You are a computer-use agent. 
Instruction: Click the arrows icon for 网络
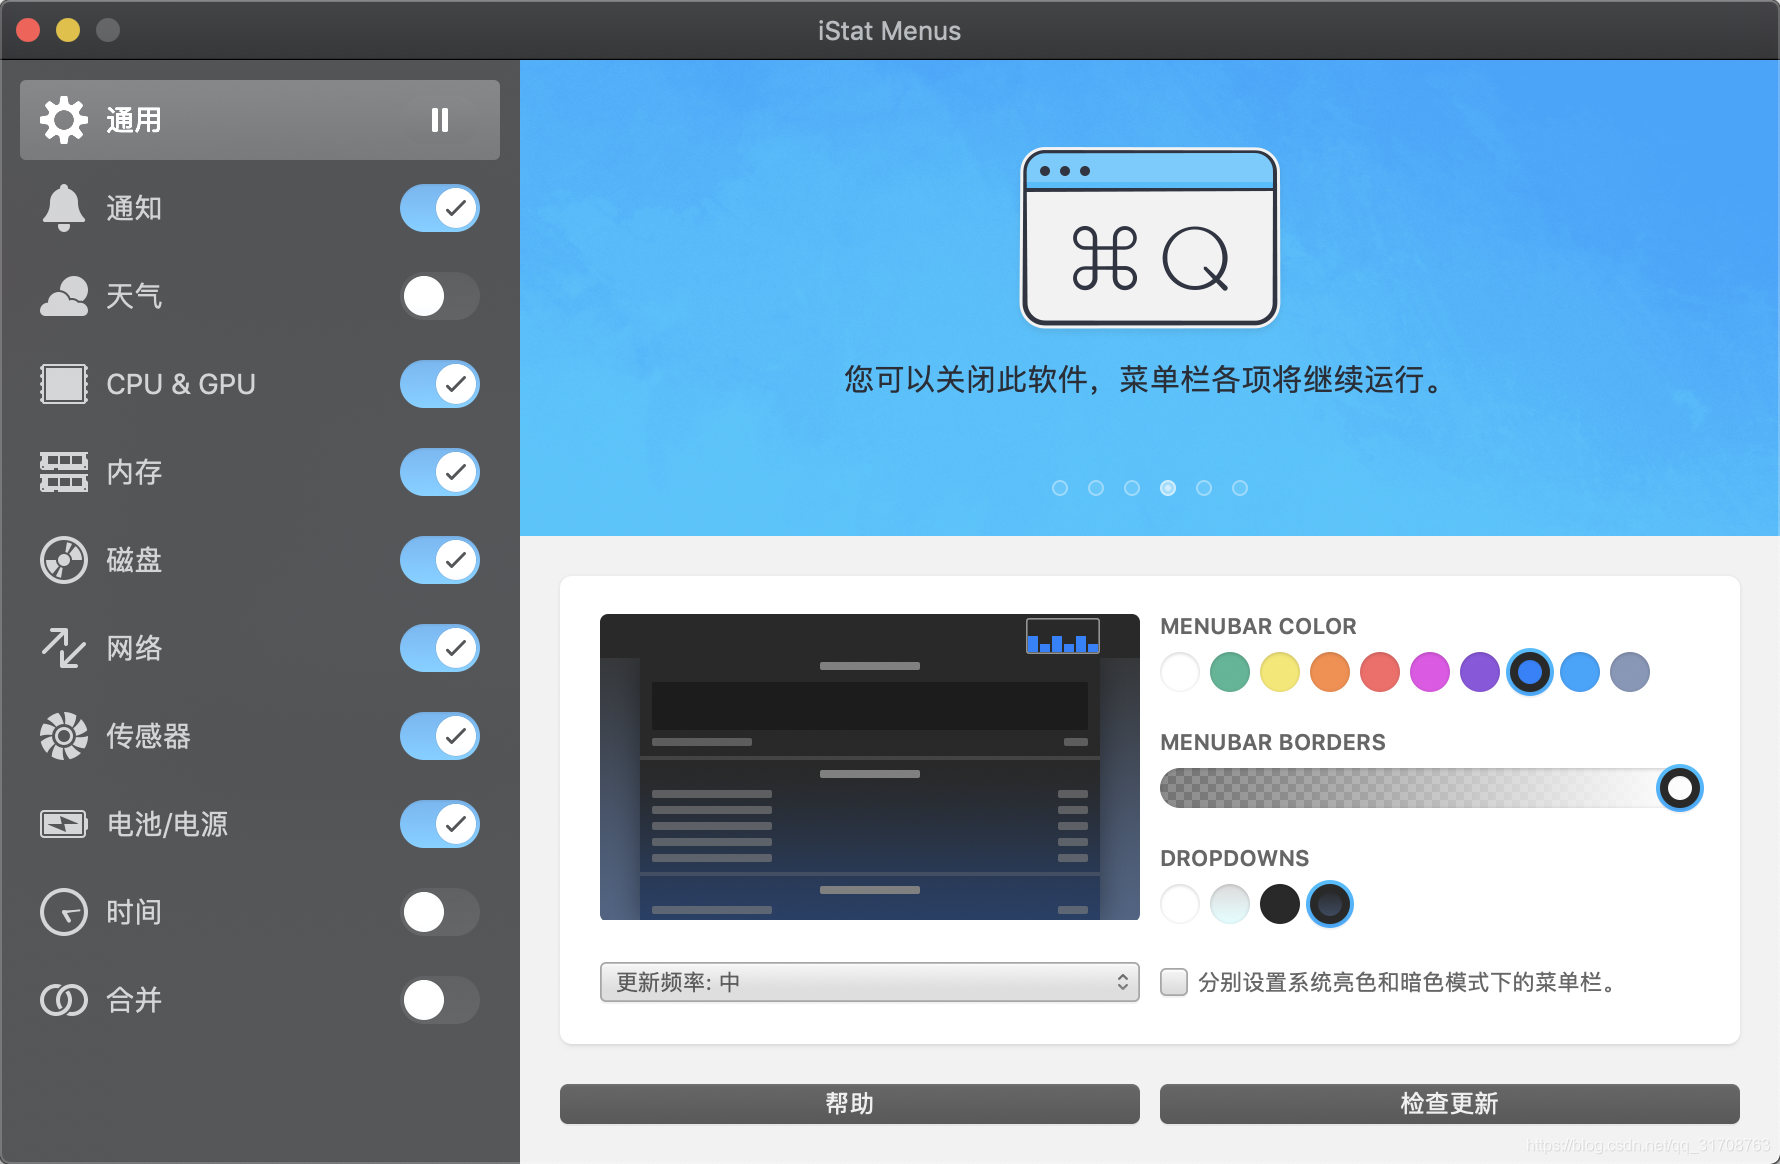pos(64,648)
